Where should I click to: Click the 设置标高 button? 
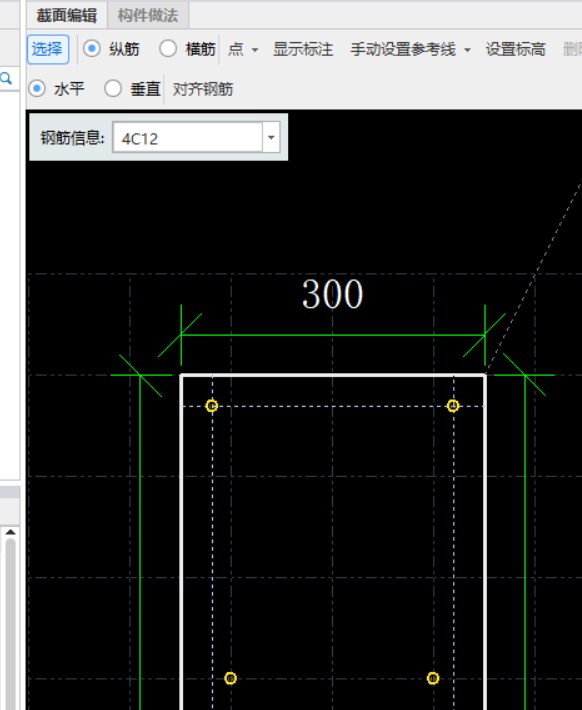coord(515,49)
